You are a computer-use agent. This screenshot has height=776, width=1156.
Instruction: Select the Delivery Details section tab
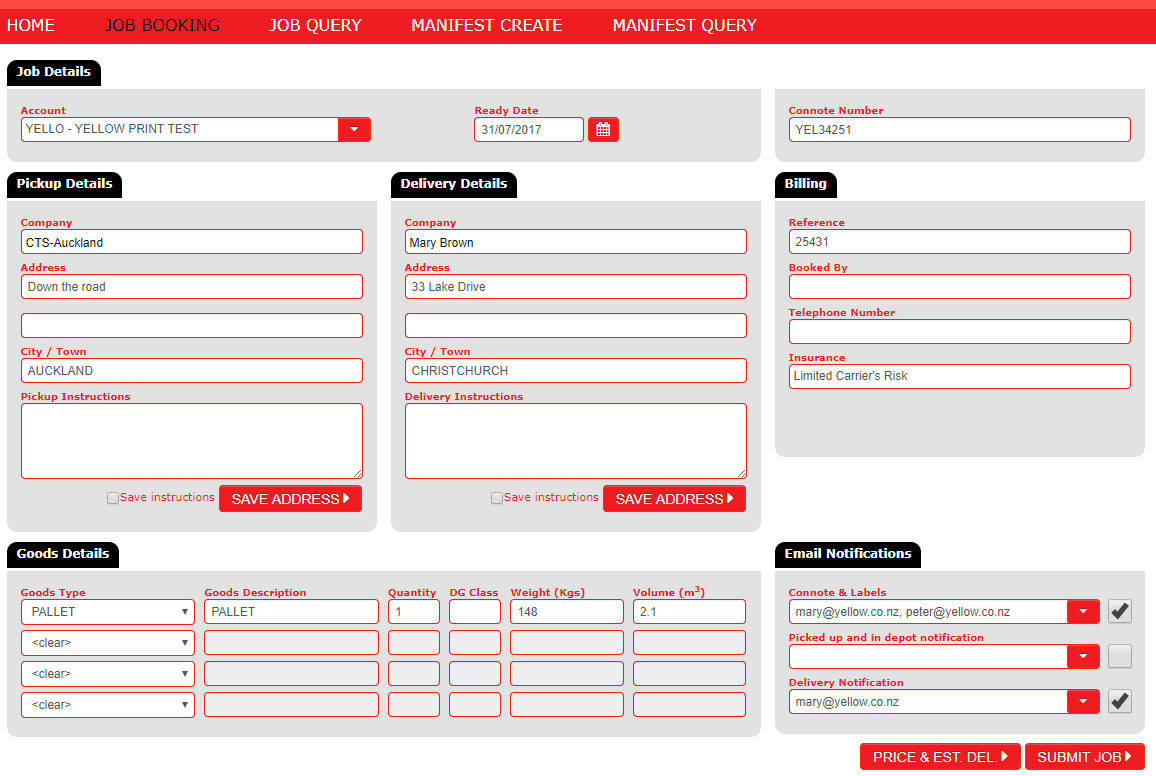453,184
